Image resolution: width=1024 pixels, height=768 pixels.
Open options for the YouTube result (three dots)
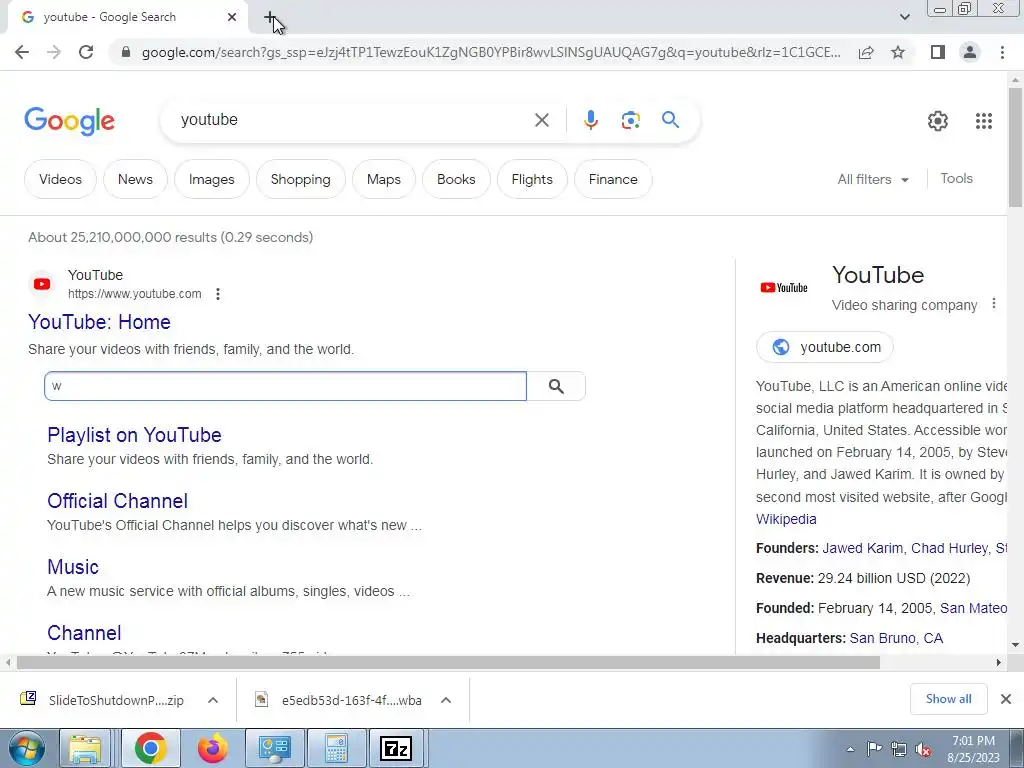pos(218,294)
